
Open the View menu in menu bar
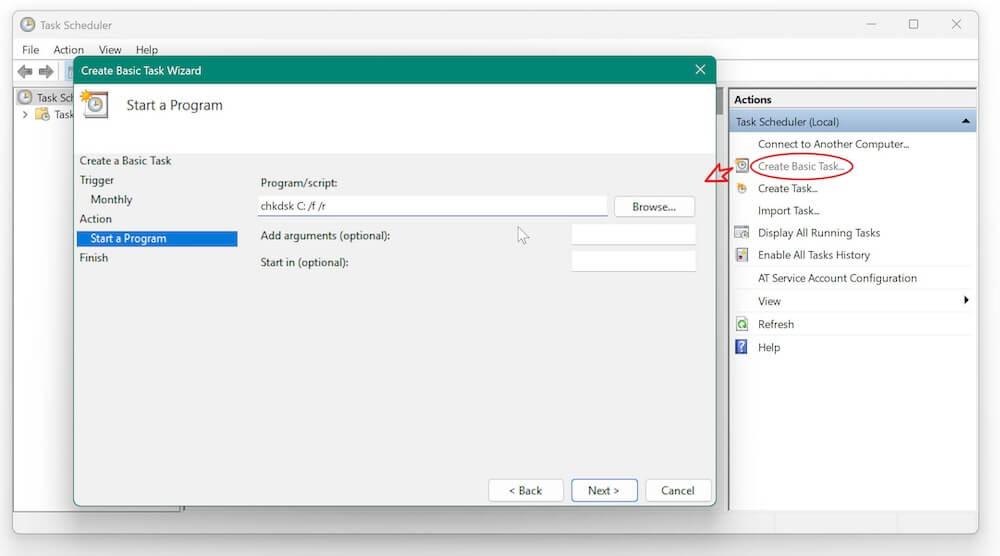[x=110, y=49]
